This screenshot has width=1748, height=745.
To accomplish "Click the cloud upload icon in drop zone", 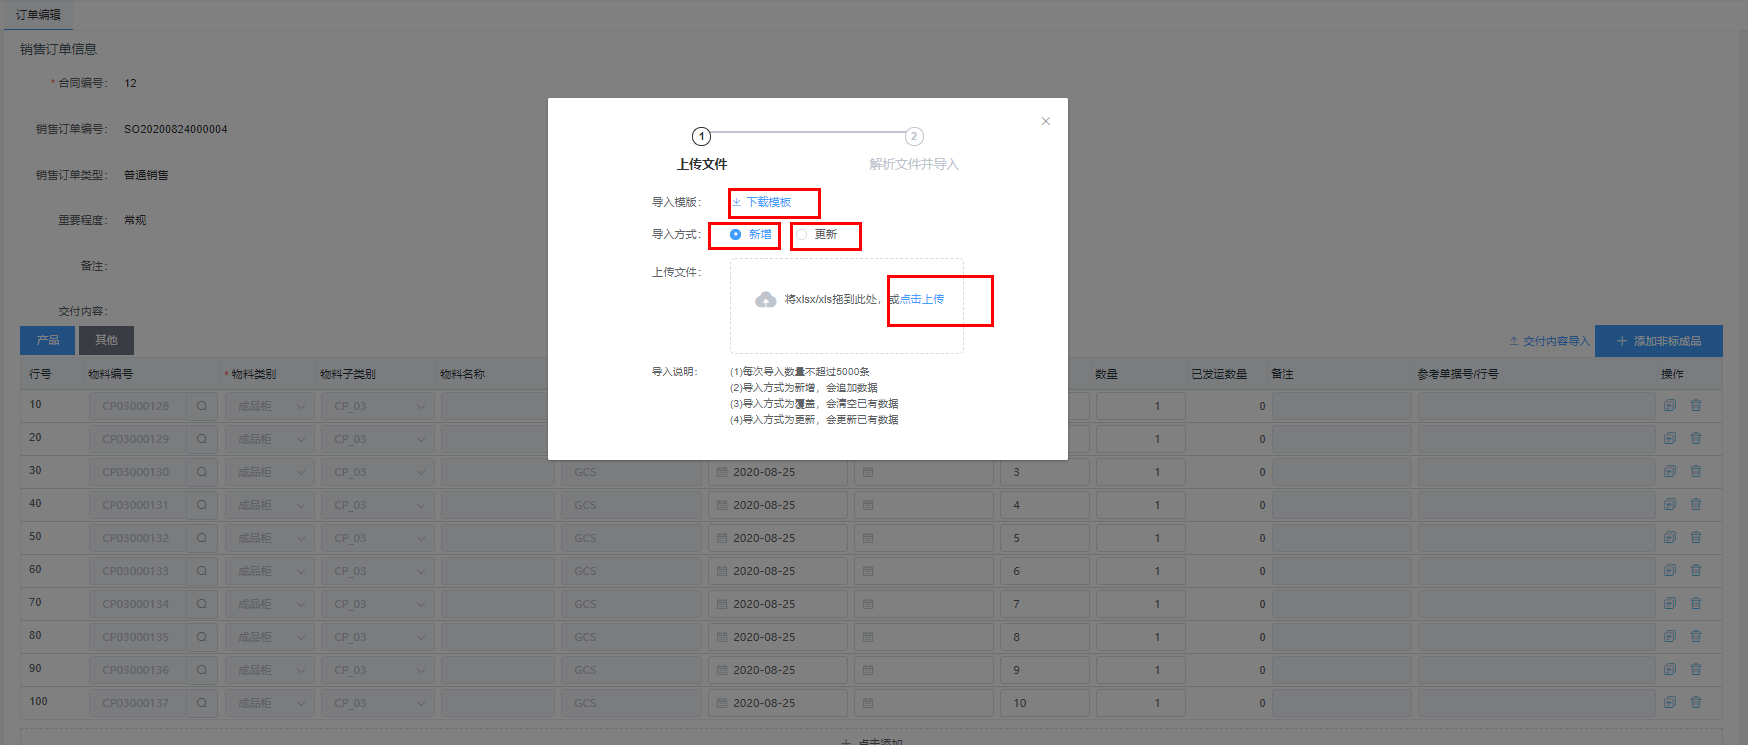I will click(x=765, y=300).
